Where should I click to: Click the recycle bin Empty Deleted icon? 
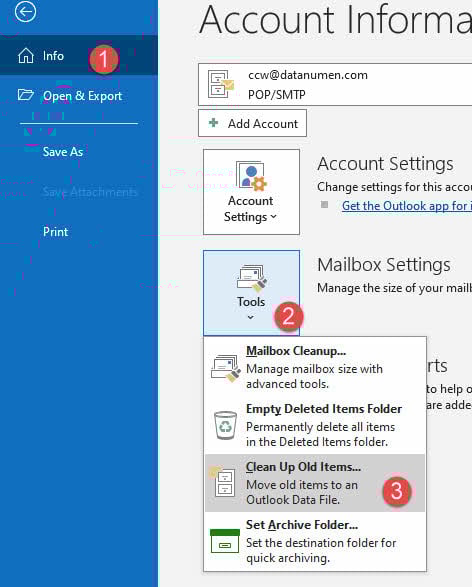pos(225,425)
